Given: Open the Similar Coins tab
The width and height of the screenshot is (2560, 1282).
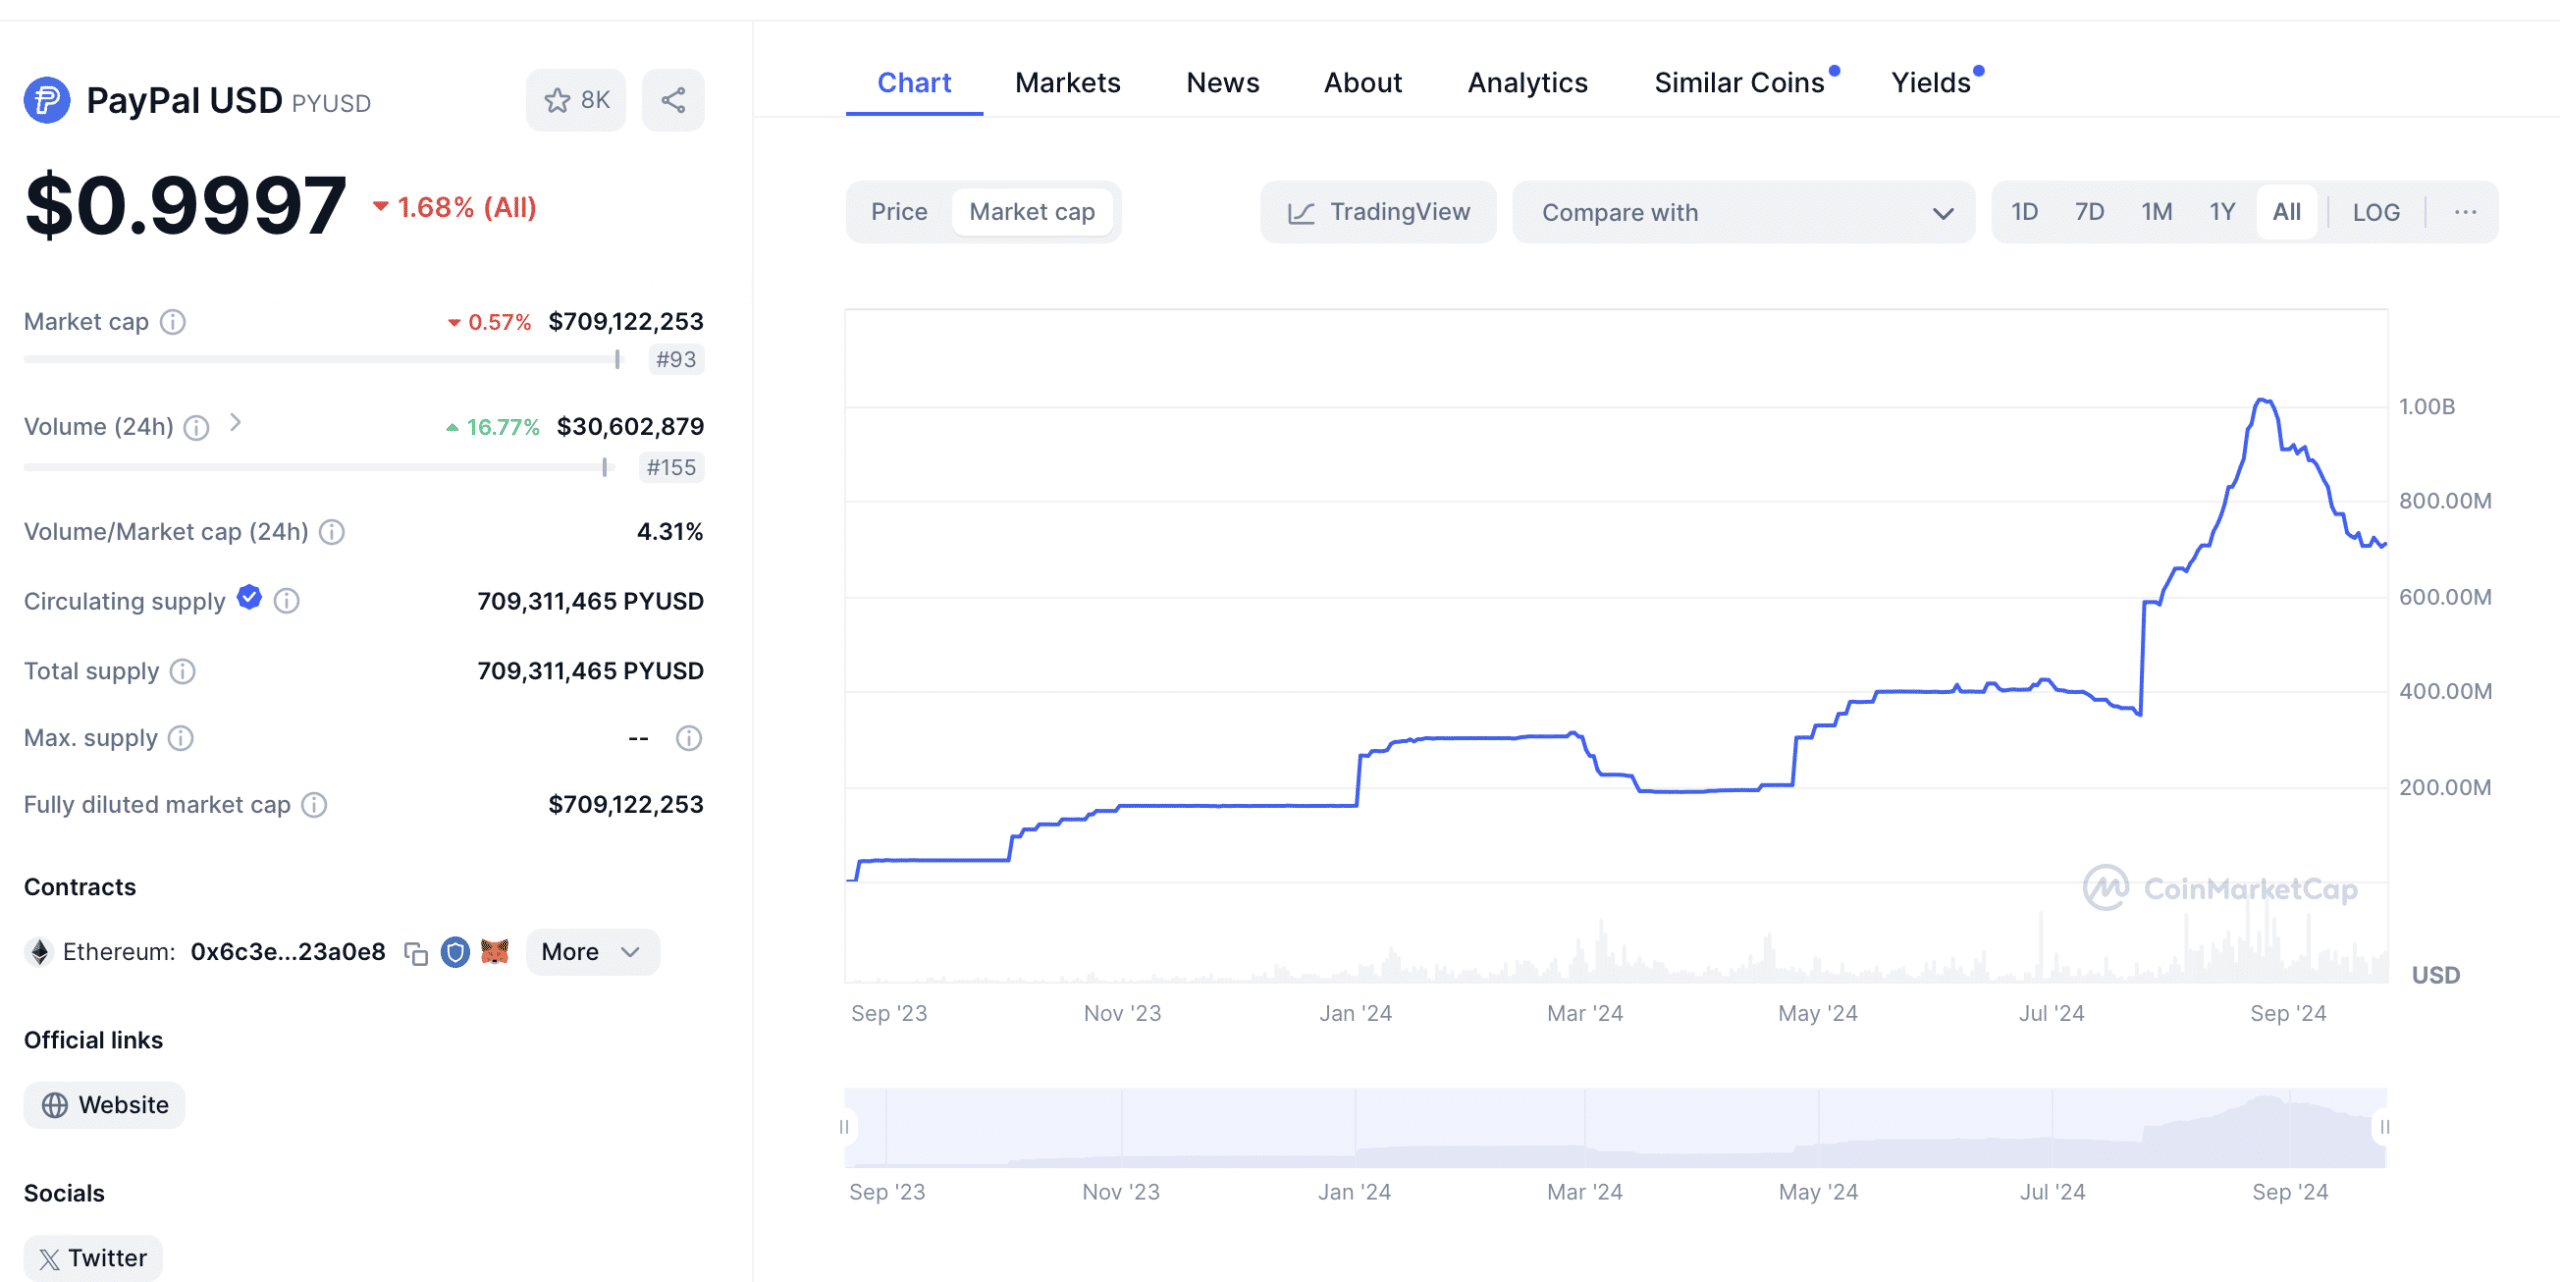Looking at the screenshot, I should (x=1740, y=82).
